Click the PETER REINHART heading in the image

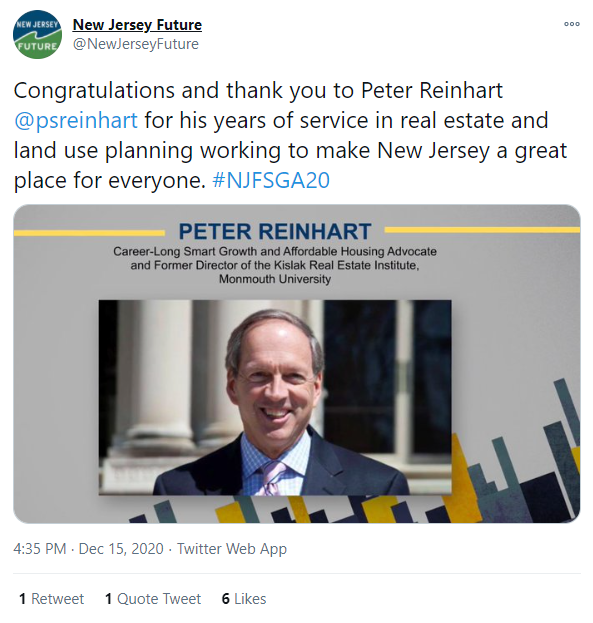[275, 231]
